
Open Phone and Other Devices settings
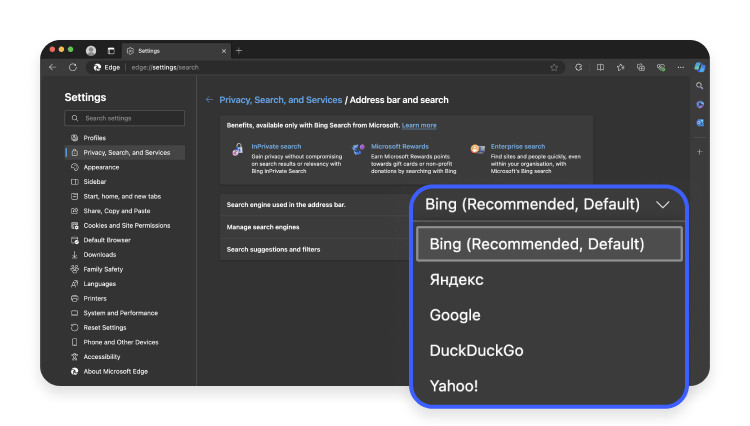coord(125,342)
